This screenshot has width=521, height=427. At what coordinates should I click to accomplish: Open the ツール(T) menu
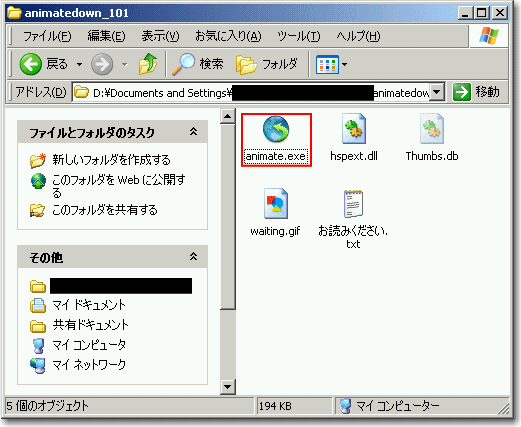click(299, 36)
